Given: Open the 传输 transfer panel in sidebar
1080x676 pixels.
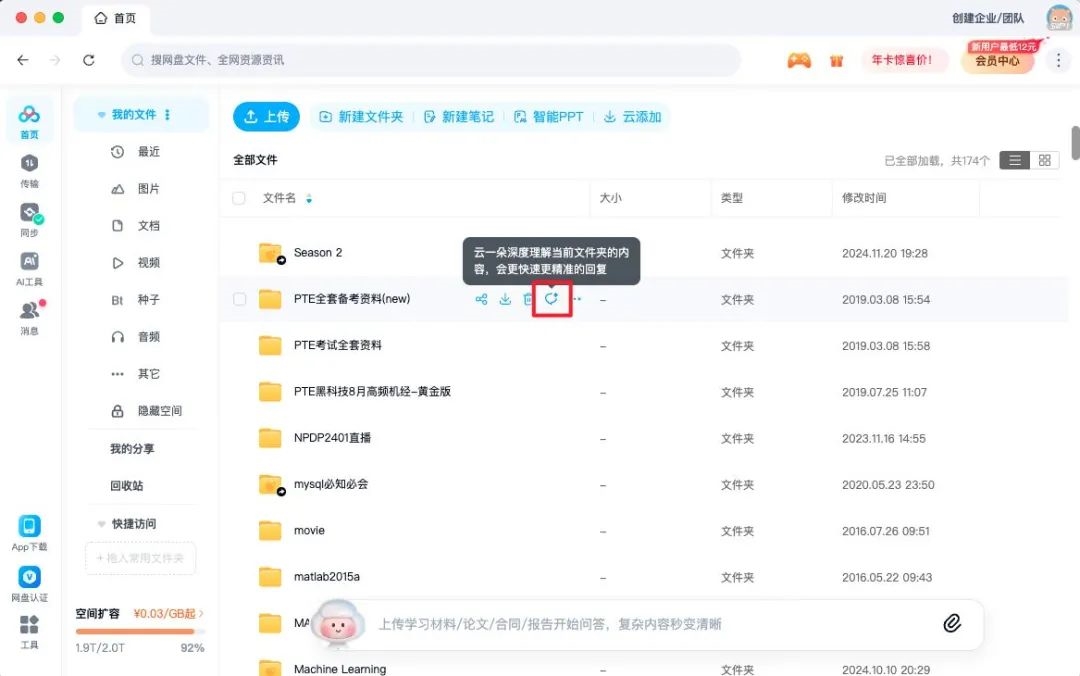Looking at the screenshot, I should pyautogui.click(x=29, y=168).
